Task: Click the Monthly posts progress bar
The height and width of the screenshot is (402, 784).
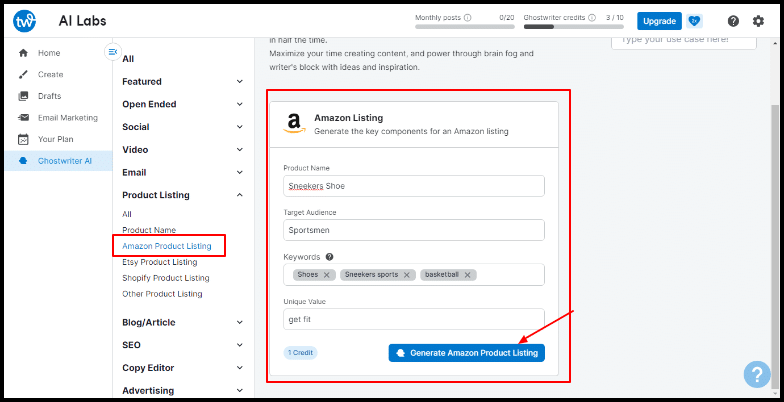Action: point(464,26)
